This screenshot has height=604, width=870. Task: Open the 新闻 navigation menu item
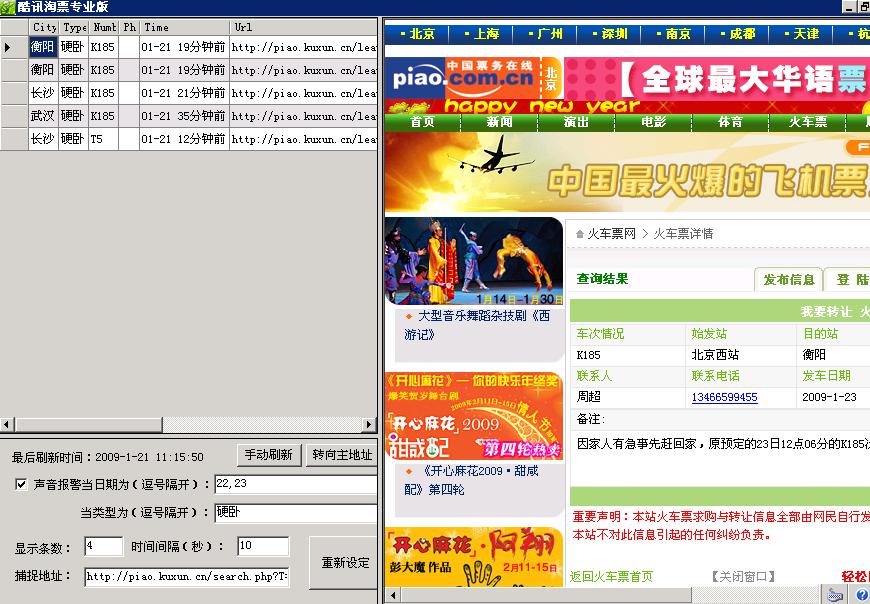click(499, 122)
